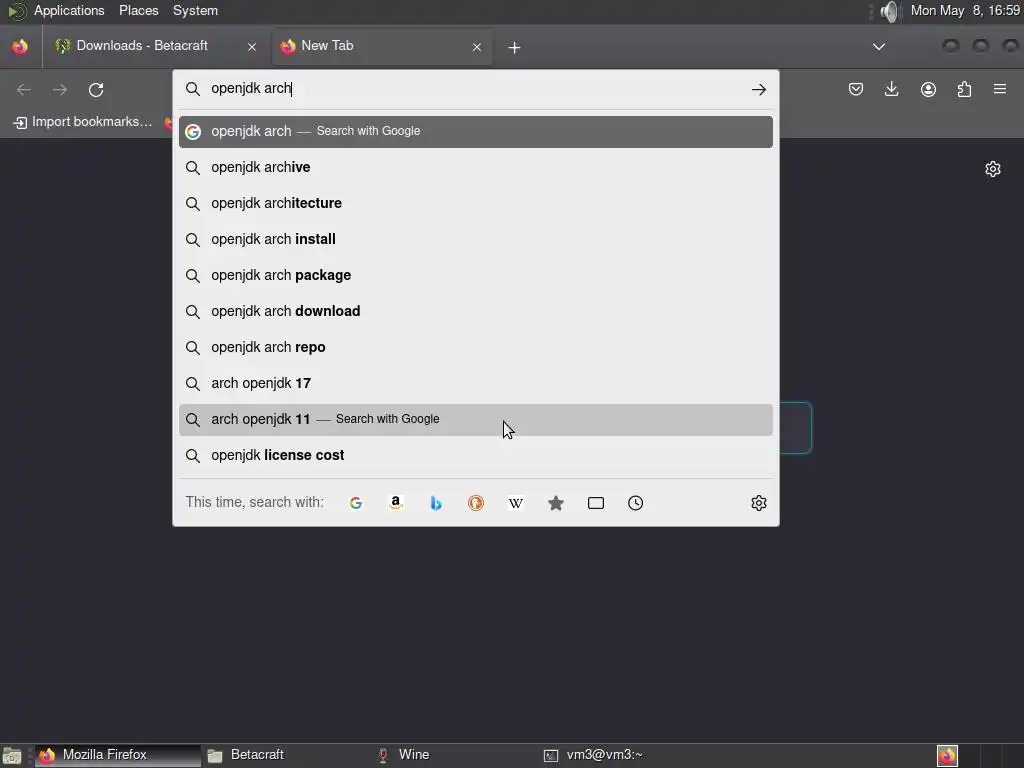Image resolution: width=1024 pixels, height=768 pixels.
Task: Choose suggestion openjdk architecture
Action: point(475,203)
